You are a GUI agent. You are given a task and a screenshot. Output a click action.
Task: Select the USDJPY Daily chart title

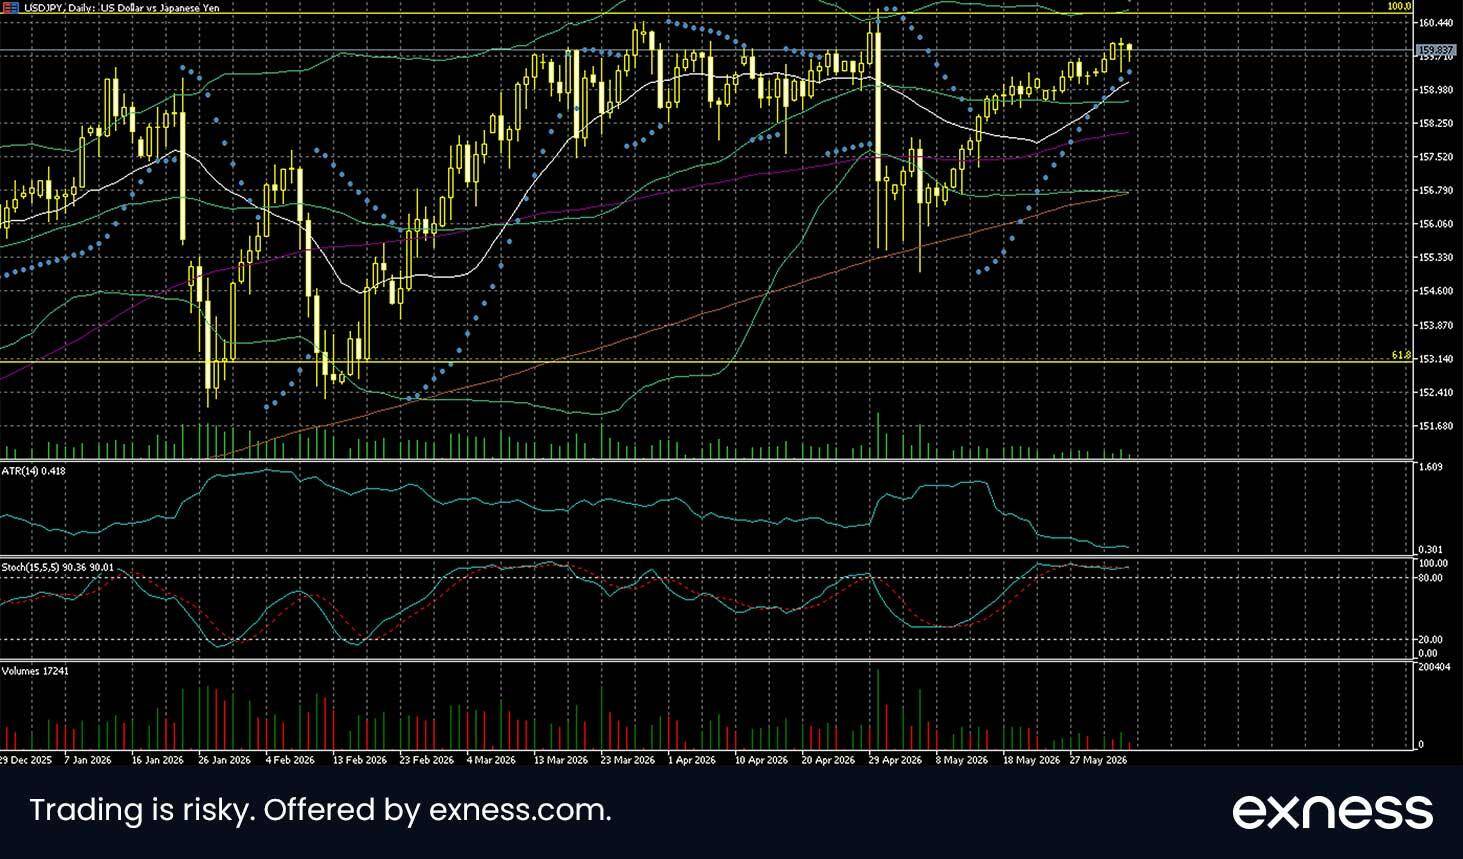(122, 7)
